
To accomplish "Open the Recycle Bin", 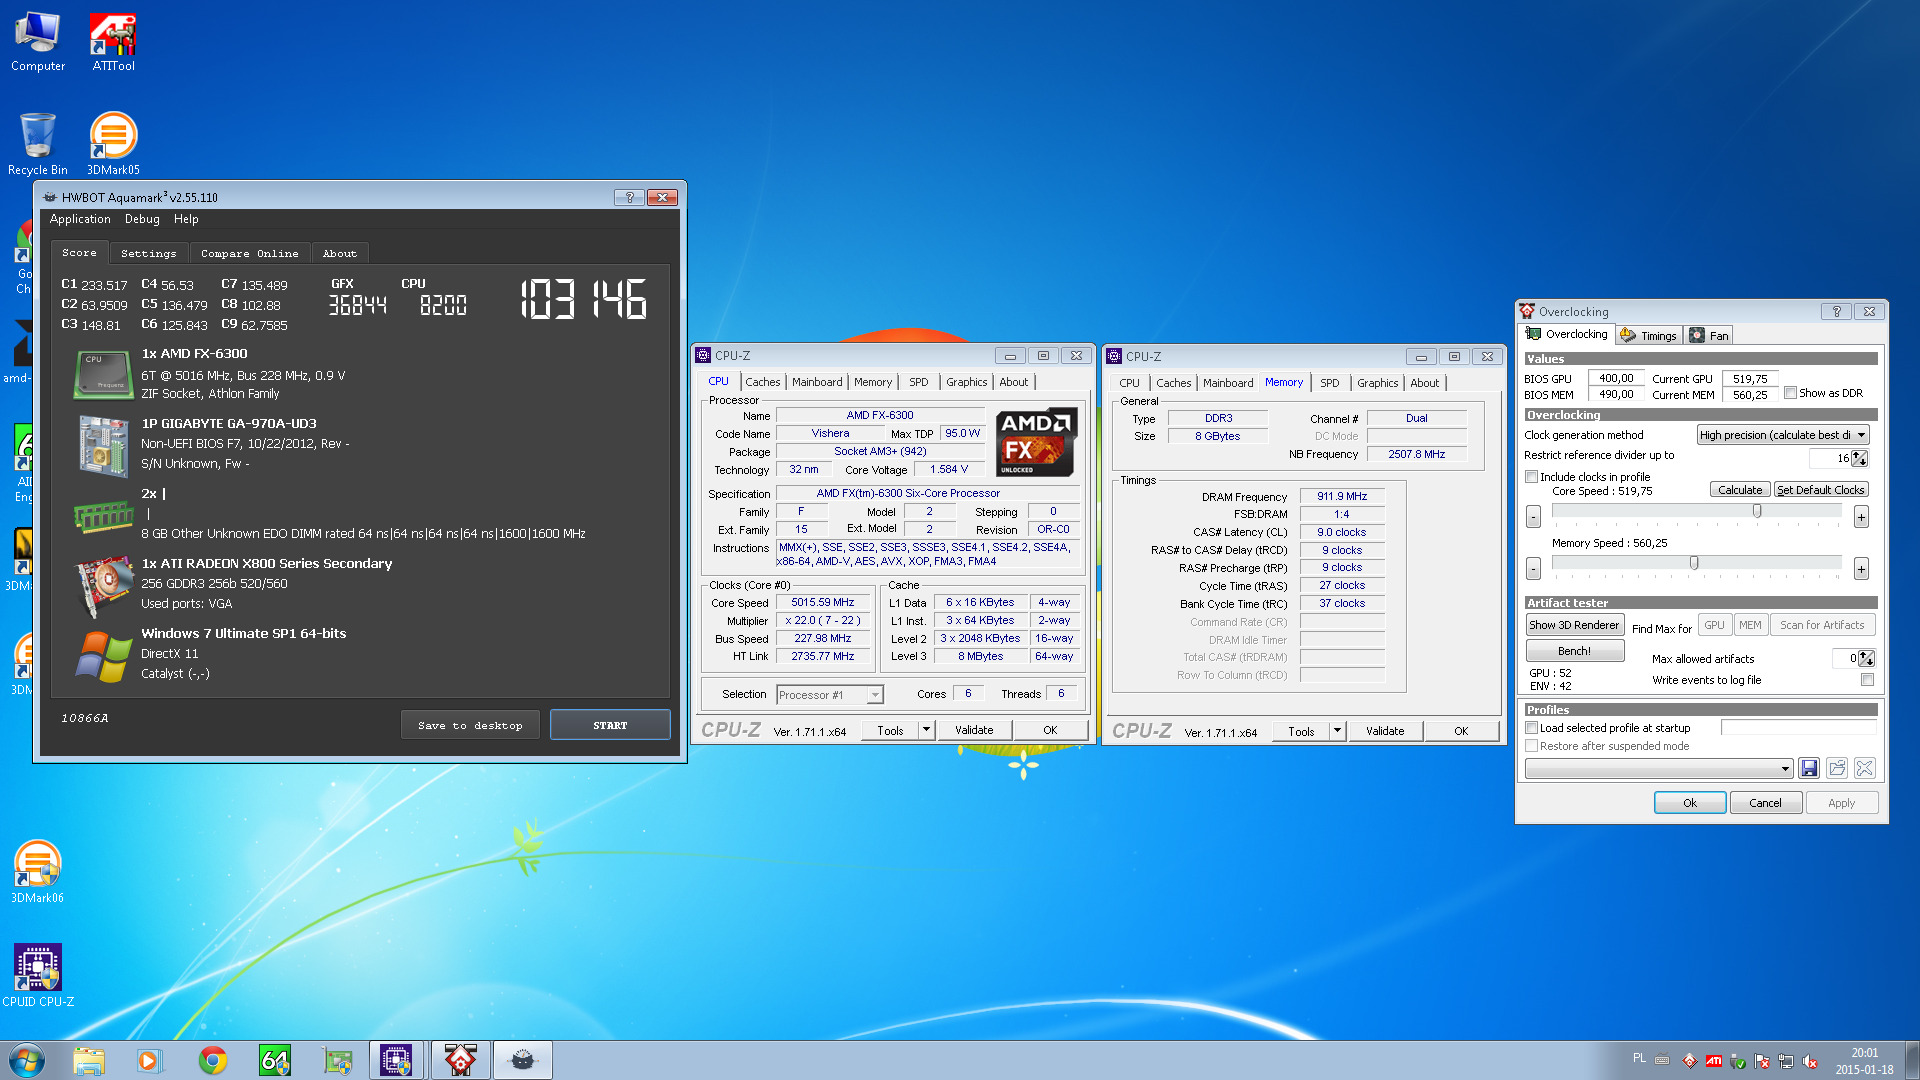I will 38,145.
